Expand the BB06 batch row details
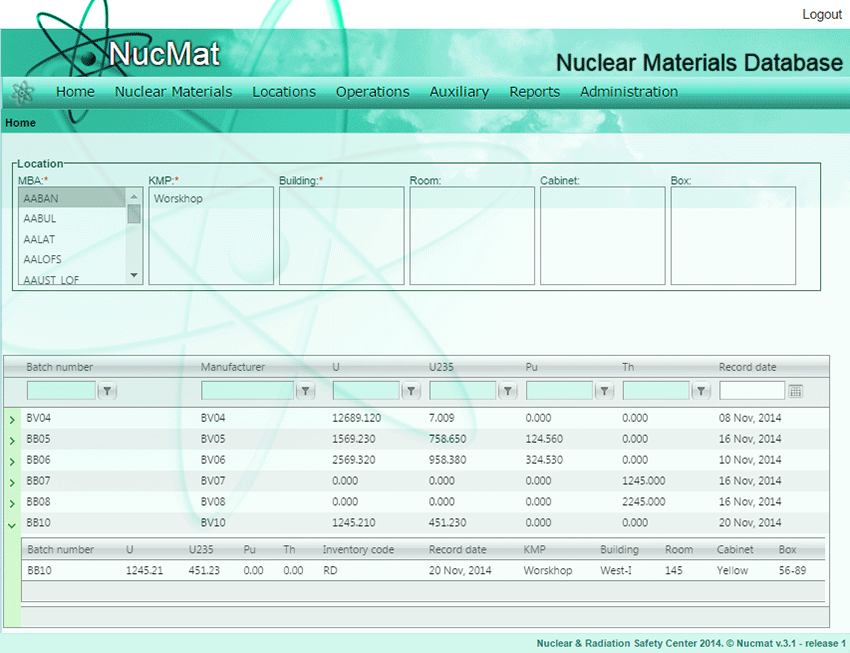 pyautogui.click(x=12, y=461)
